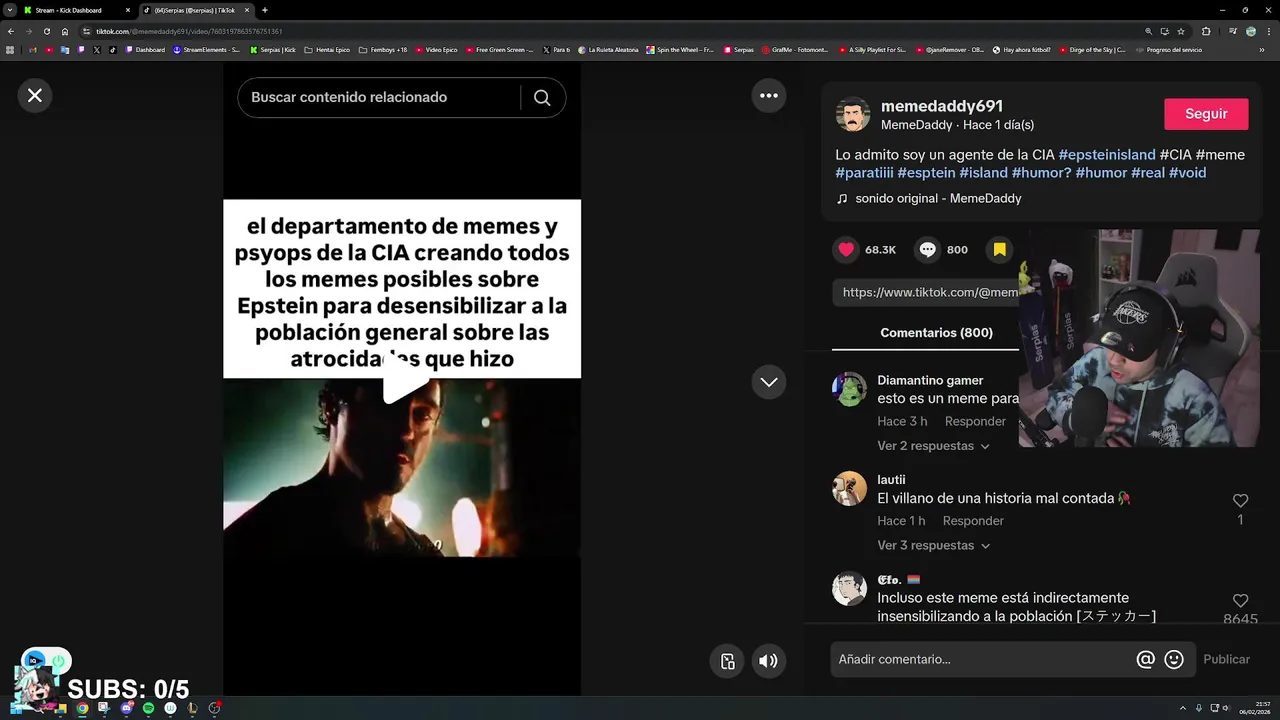The height and width of the screenshot is (720, 1280).
Task: Open the Twitch icon bookmark
Action: pos(81,49)
